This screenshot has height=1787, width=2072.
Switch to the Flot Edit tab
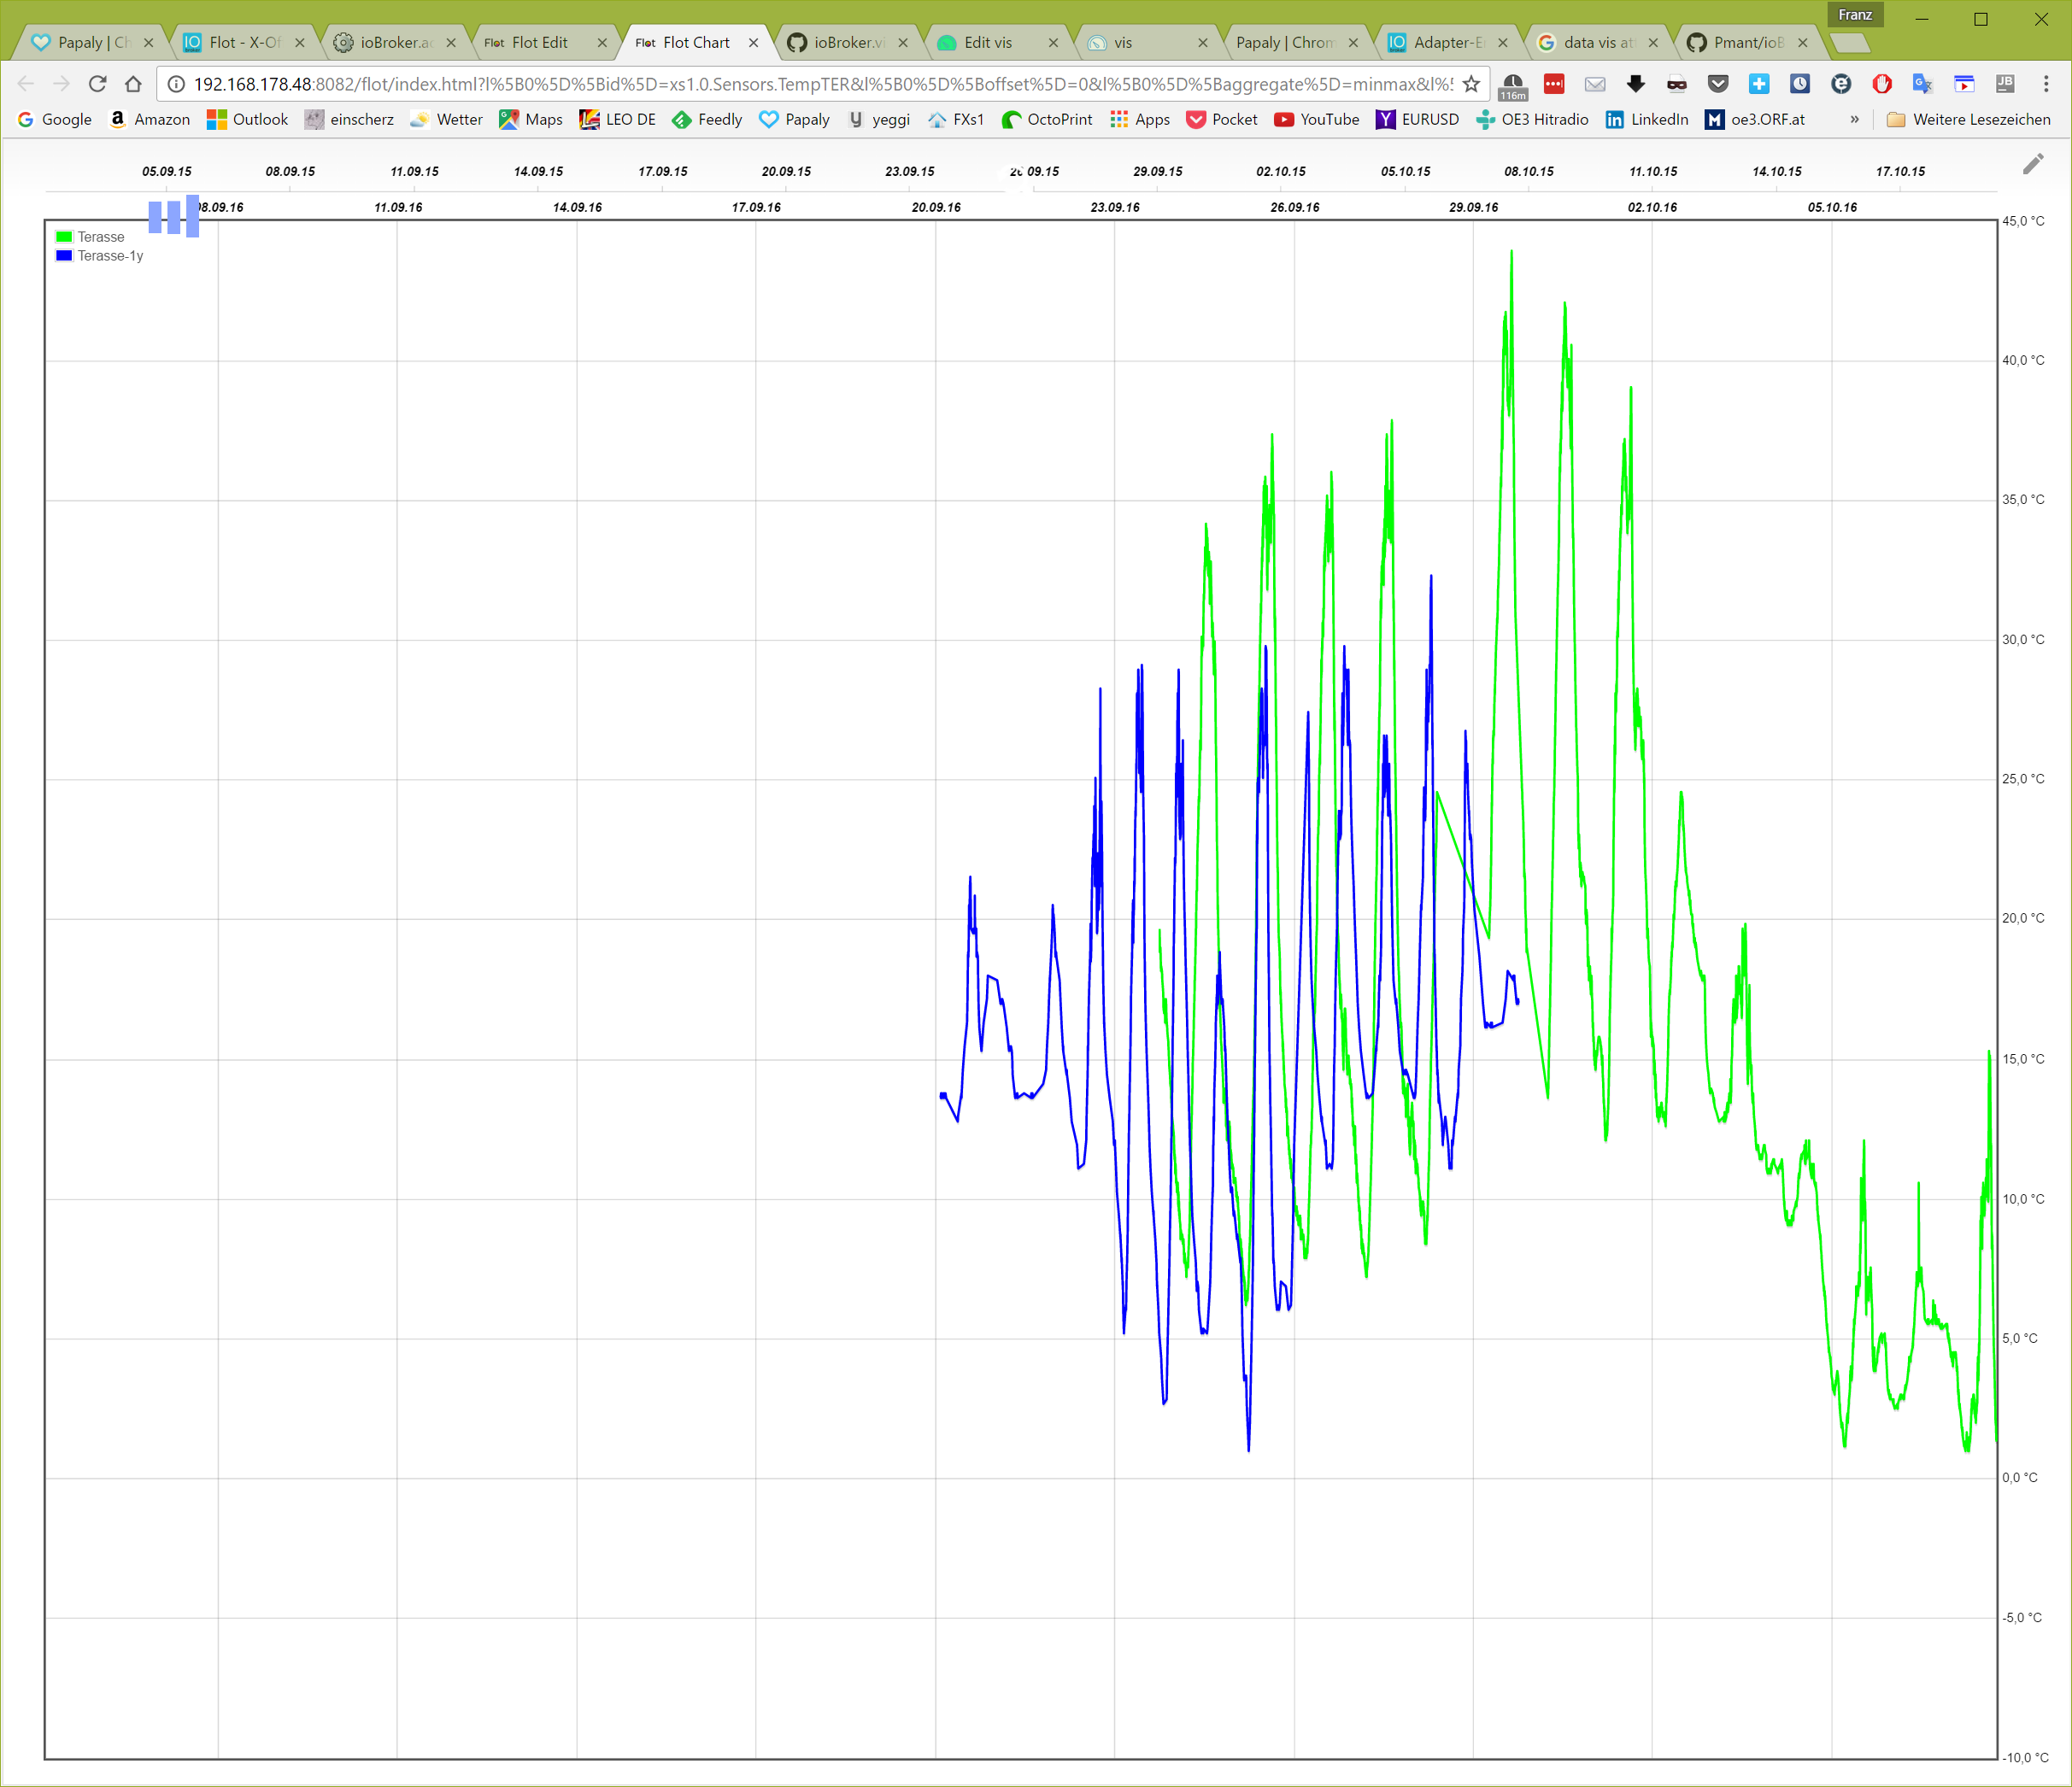(539, 42)
